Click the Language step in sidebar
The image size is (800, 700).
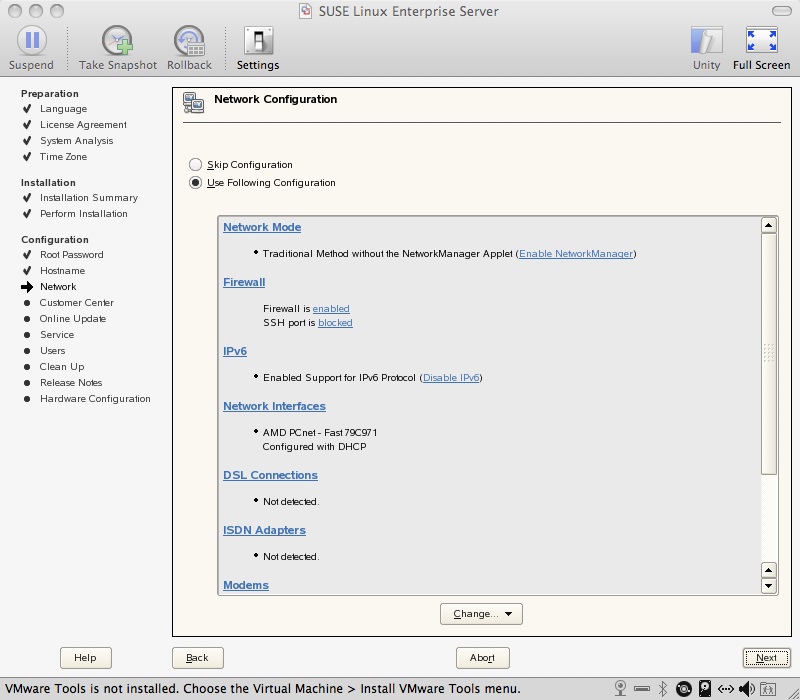point(63,109)
